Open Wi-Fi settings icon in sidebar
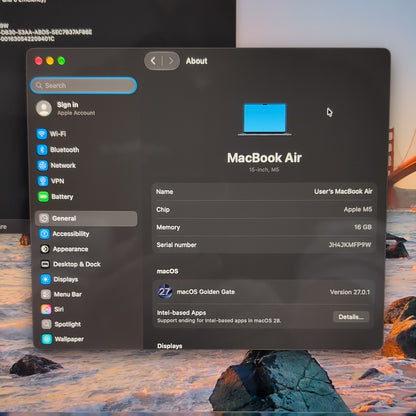 coord(42,134)
